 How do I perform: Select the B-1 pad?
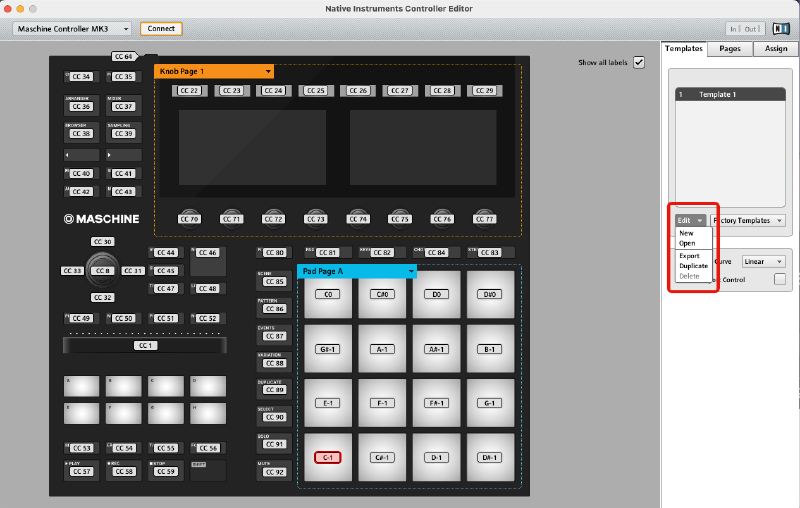(490, 349)
